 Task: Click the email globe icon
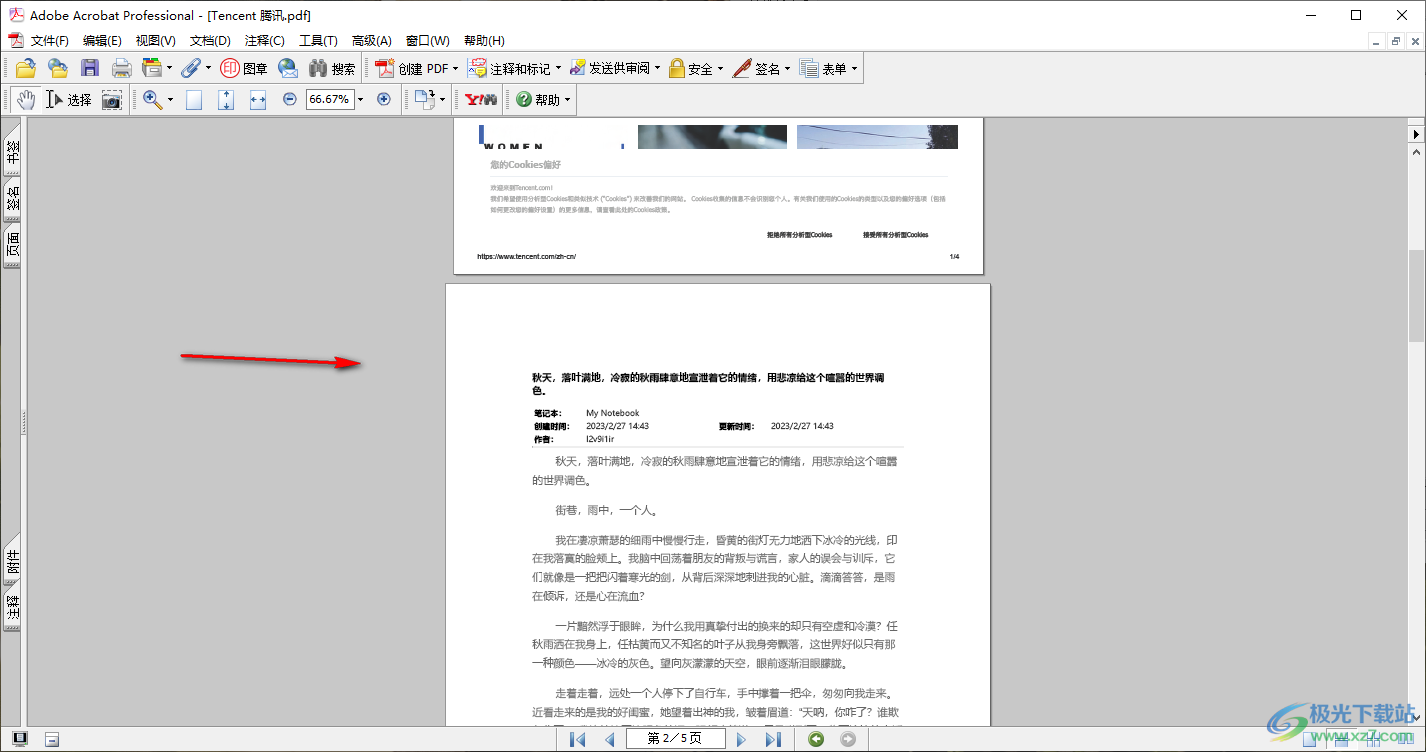pyautogui.click(x=288, y=68)
